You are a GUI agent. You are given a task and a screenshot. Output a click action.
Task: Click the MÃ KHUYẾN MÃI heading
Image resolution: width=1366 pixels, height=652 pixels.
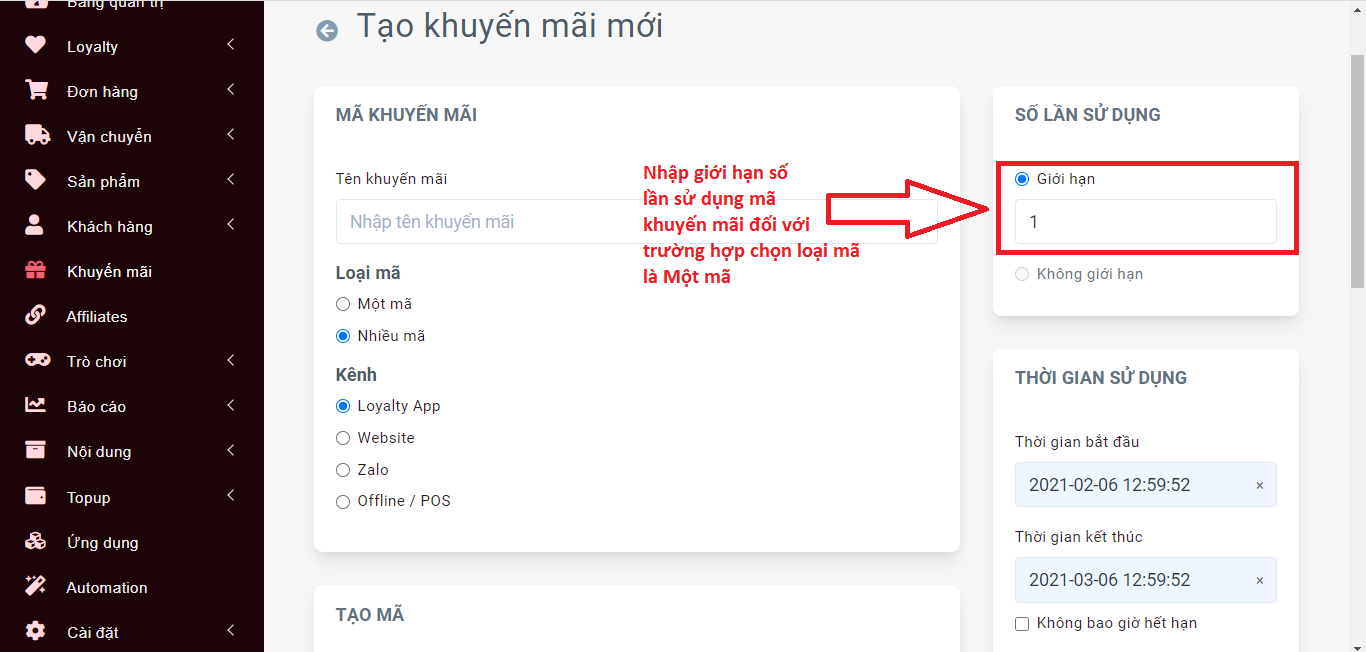tap(406, 115)
